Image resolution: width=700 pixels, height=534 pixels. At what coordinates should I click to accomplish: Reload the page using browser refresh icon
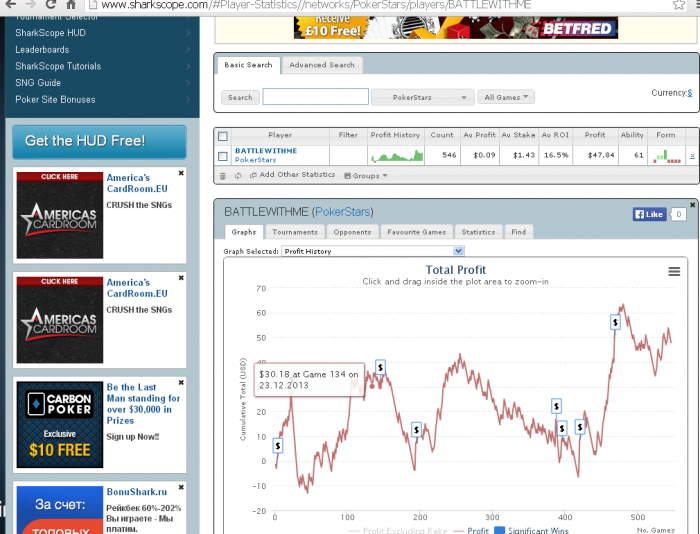[x=50, y=4]
